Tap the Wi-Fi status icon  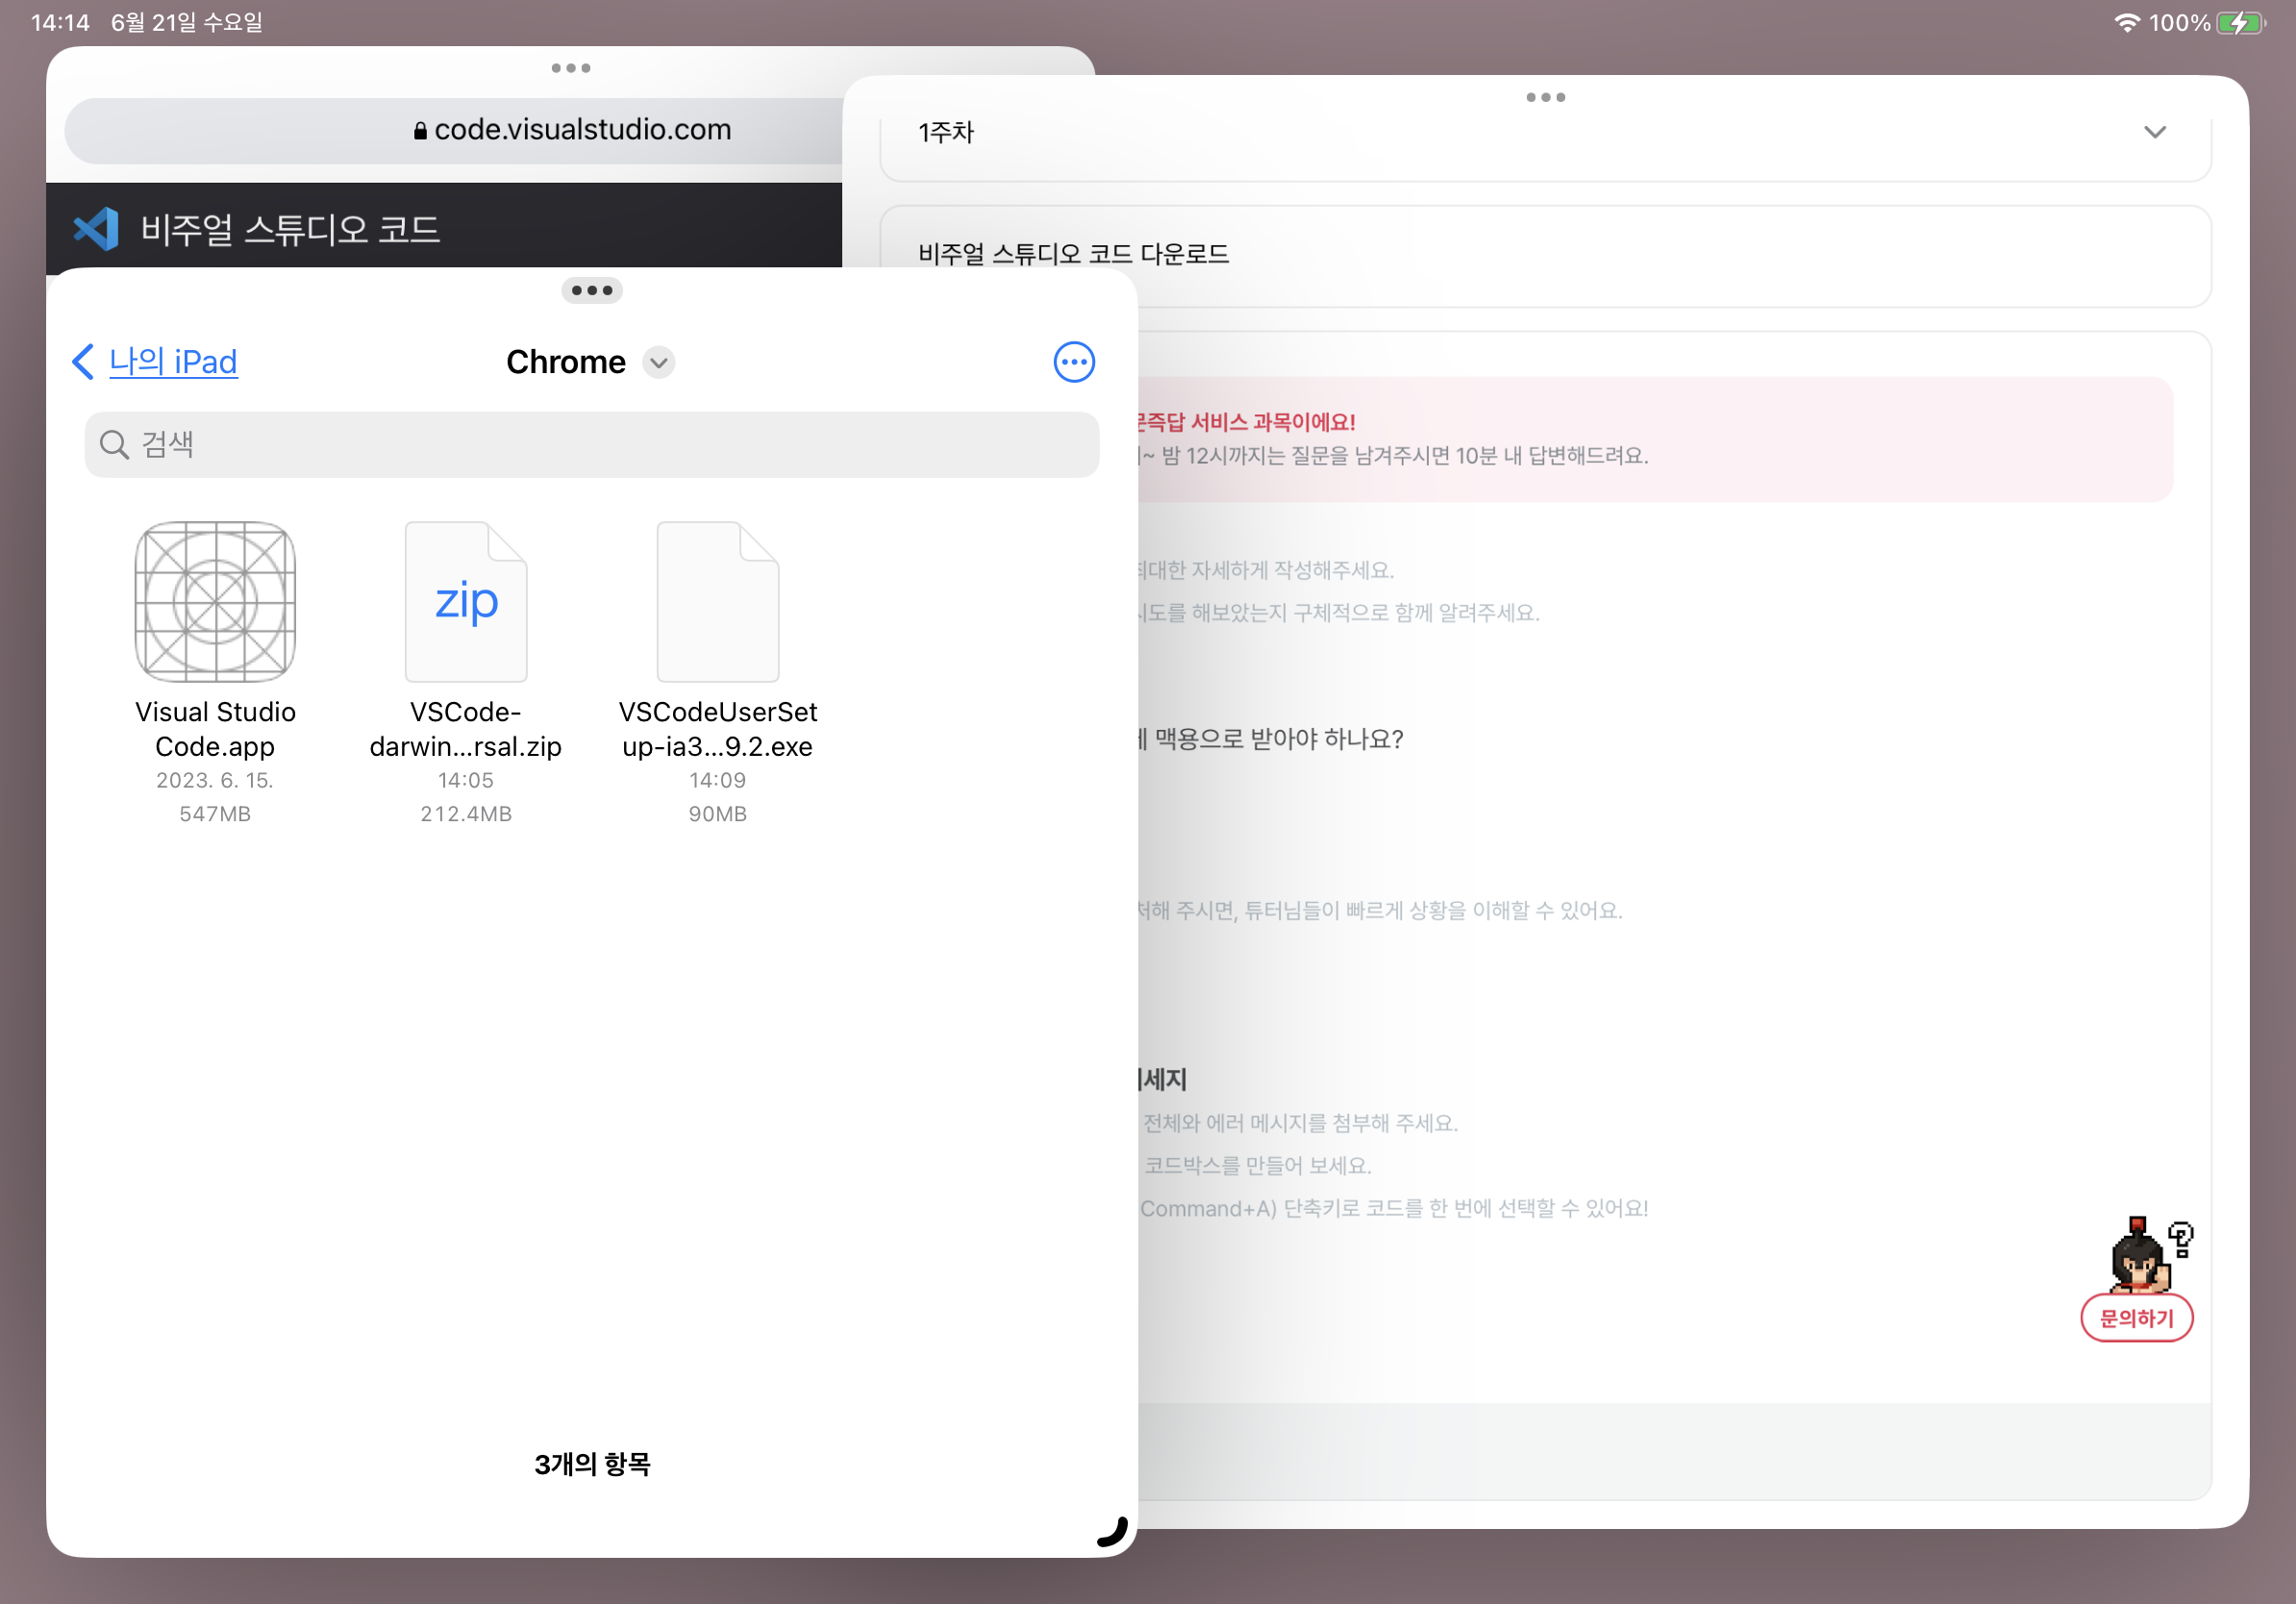pos(2127,22)
